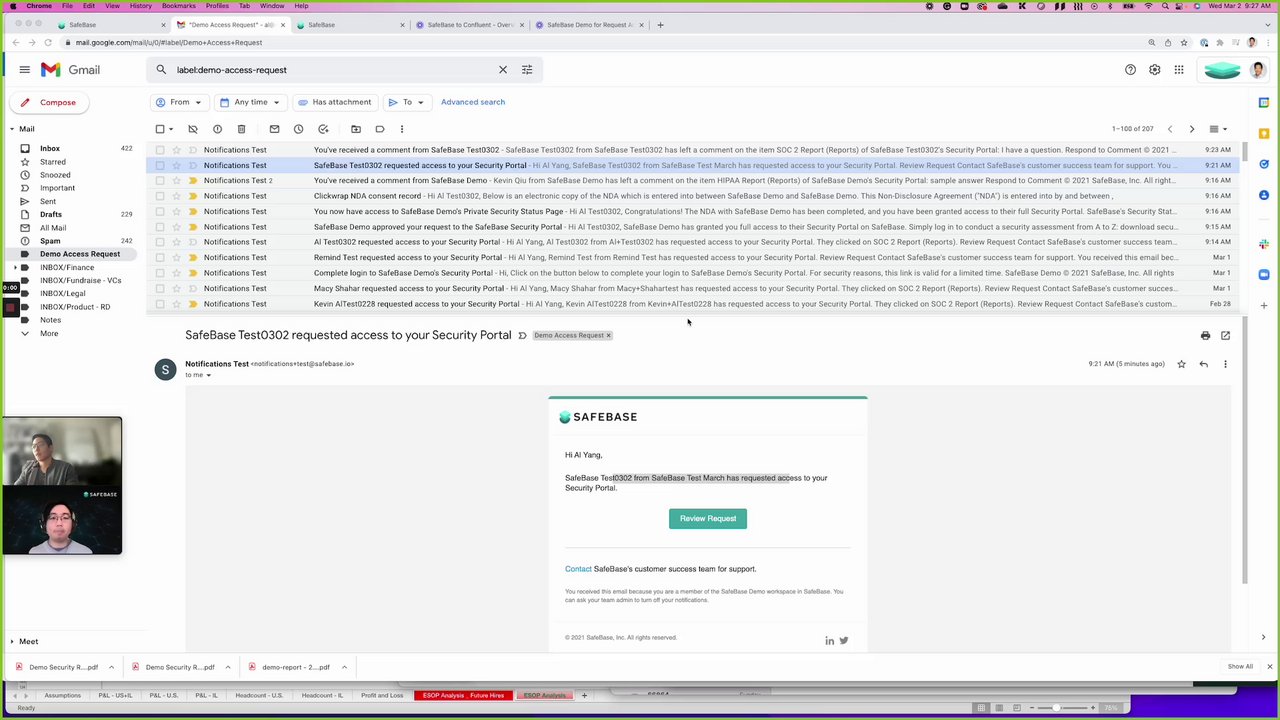Screen dimensions: 1280x720
Task: Open Gmail support help icon
Action: [1130, 70]
